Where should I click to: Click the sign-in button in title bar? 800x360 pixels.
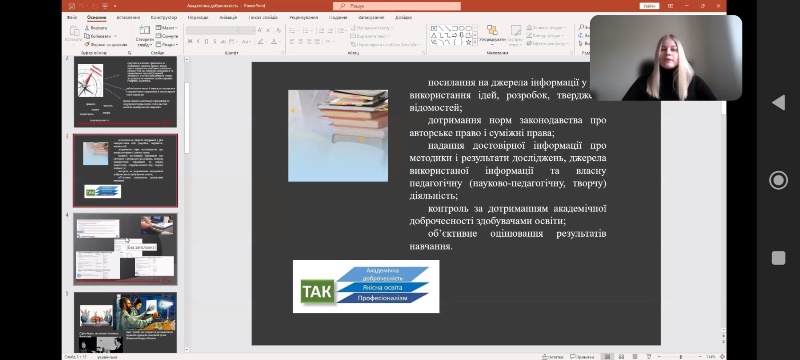coord(649,6)
